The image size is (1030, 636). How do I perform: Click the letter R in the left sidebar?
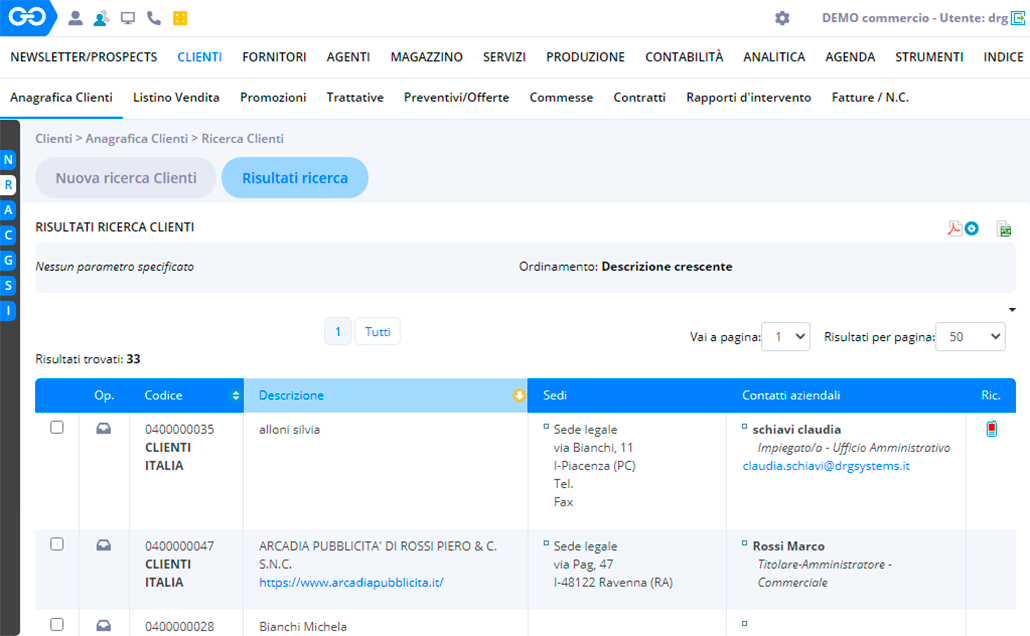9,185
